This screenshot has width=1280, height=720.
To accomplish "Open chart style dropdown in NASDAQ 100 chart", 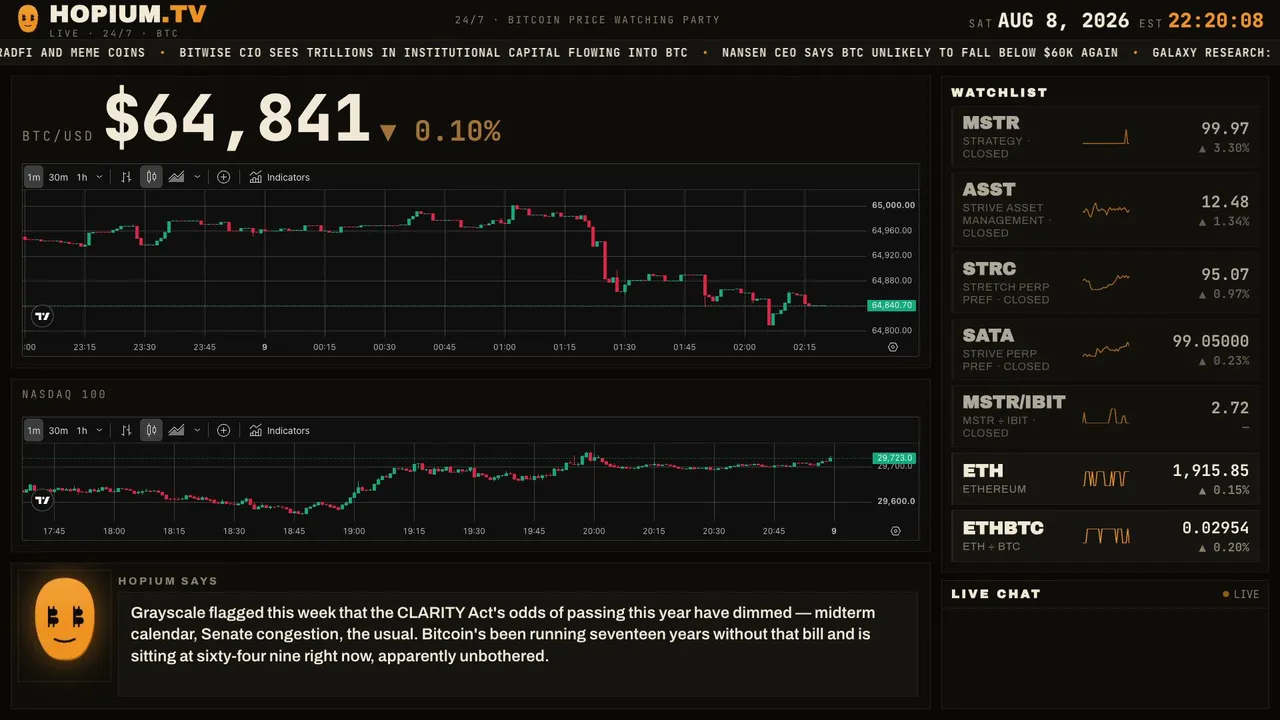I will pos(197,430).
